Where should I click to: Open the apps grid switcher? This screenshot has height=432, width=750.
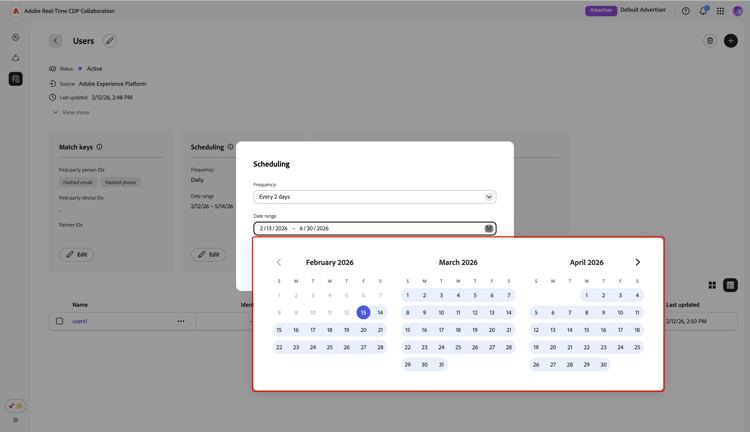point(720,11)
